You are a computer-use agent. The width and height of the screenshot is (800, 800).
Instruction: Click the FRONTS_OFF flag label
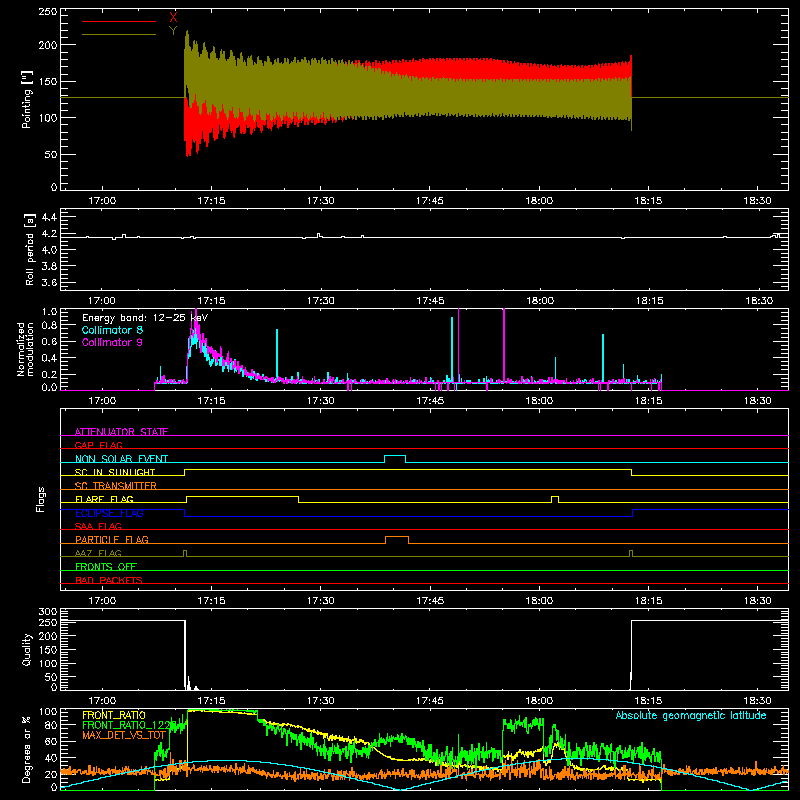pyautogui.click(x=106, y=566)
